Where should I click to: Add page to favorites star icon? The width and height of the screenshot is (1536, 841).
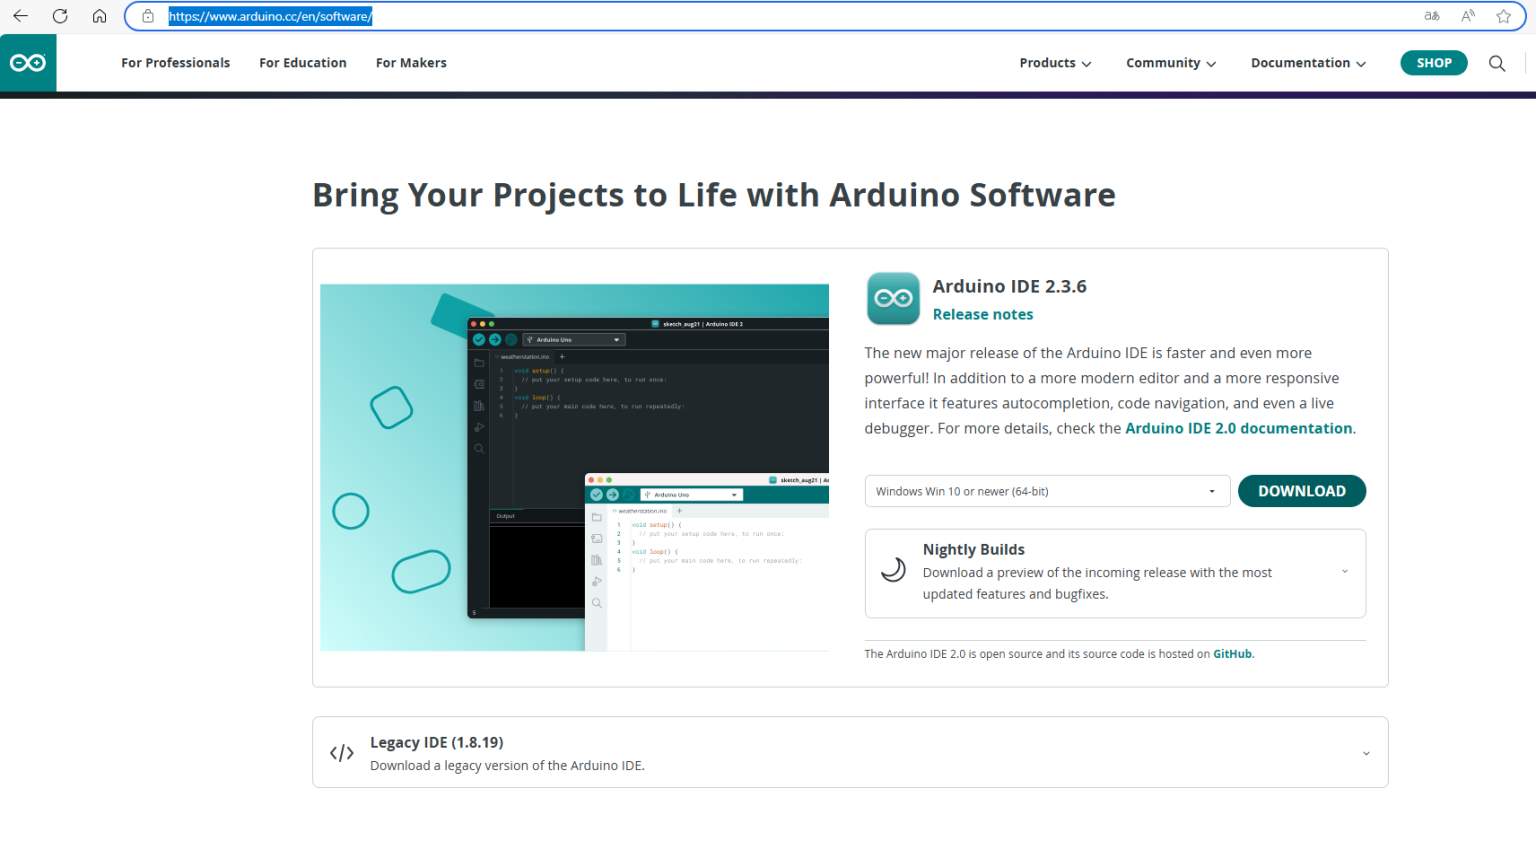pos(1503,16)
